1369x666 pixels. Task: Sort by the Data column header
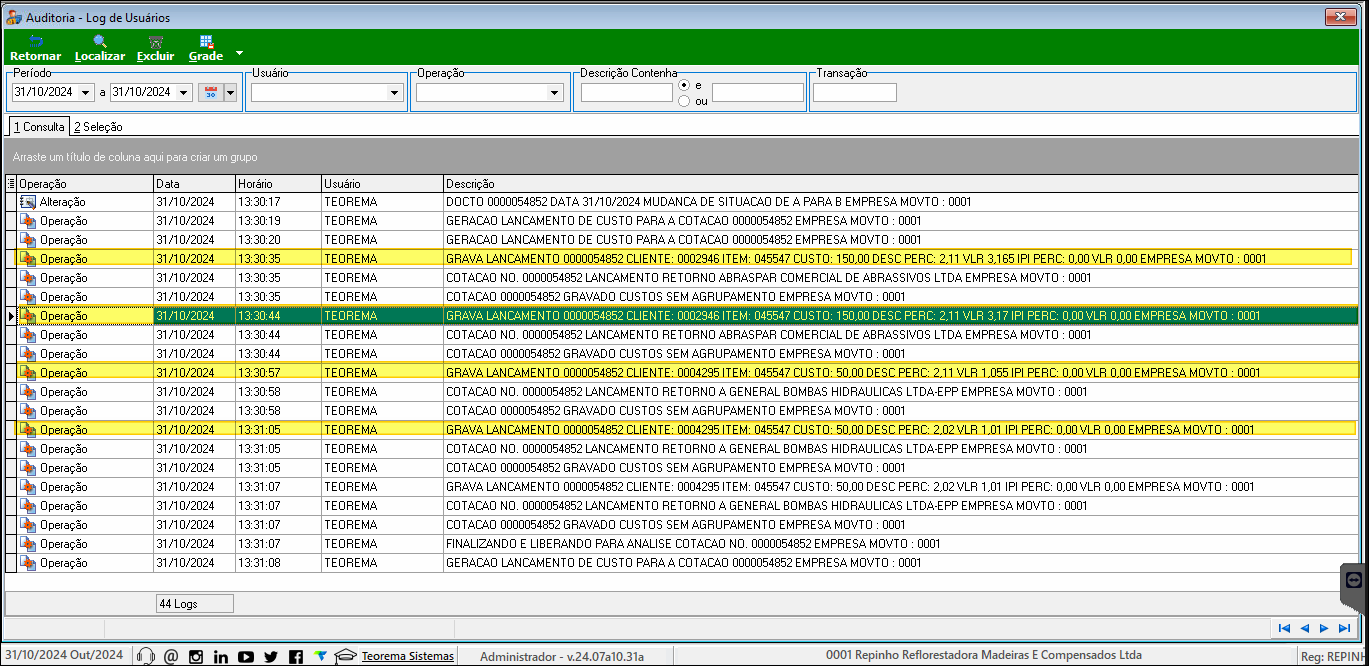(194, 184)
